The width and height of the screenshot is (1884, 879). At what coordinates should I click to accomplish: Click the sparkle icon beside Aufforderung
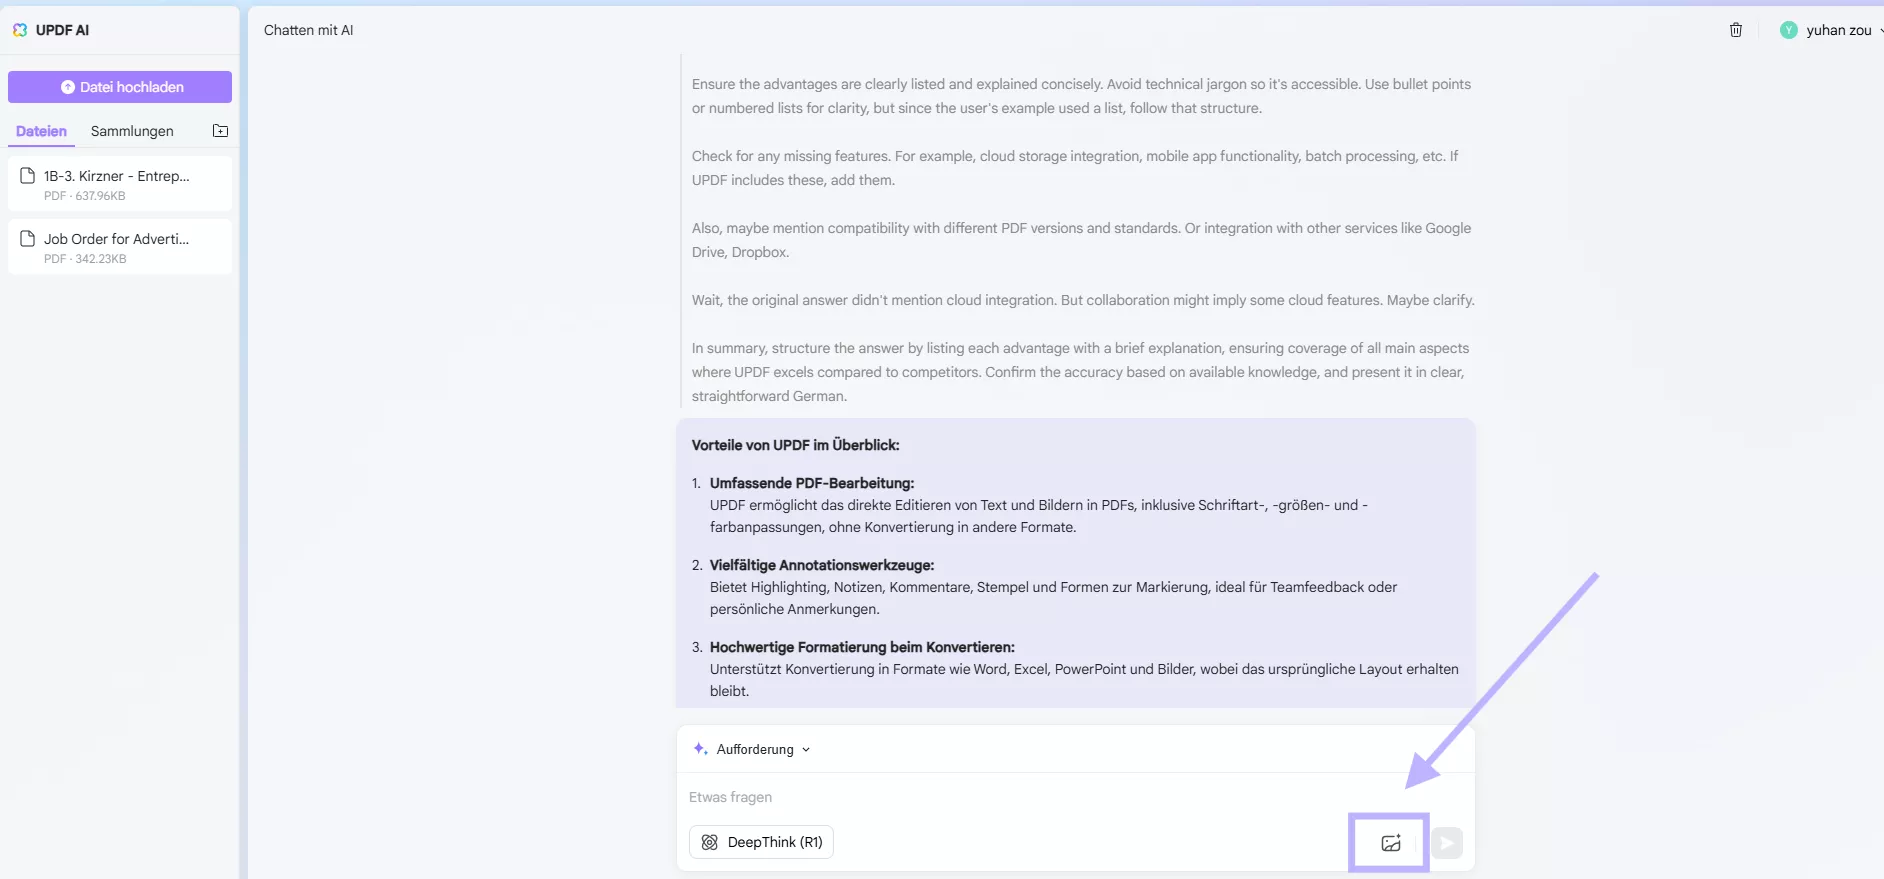click(700, 749)
